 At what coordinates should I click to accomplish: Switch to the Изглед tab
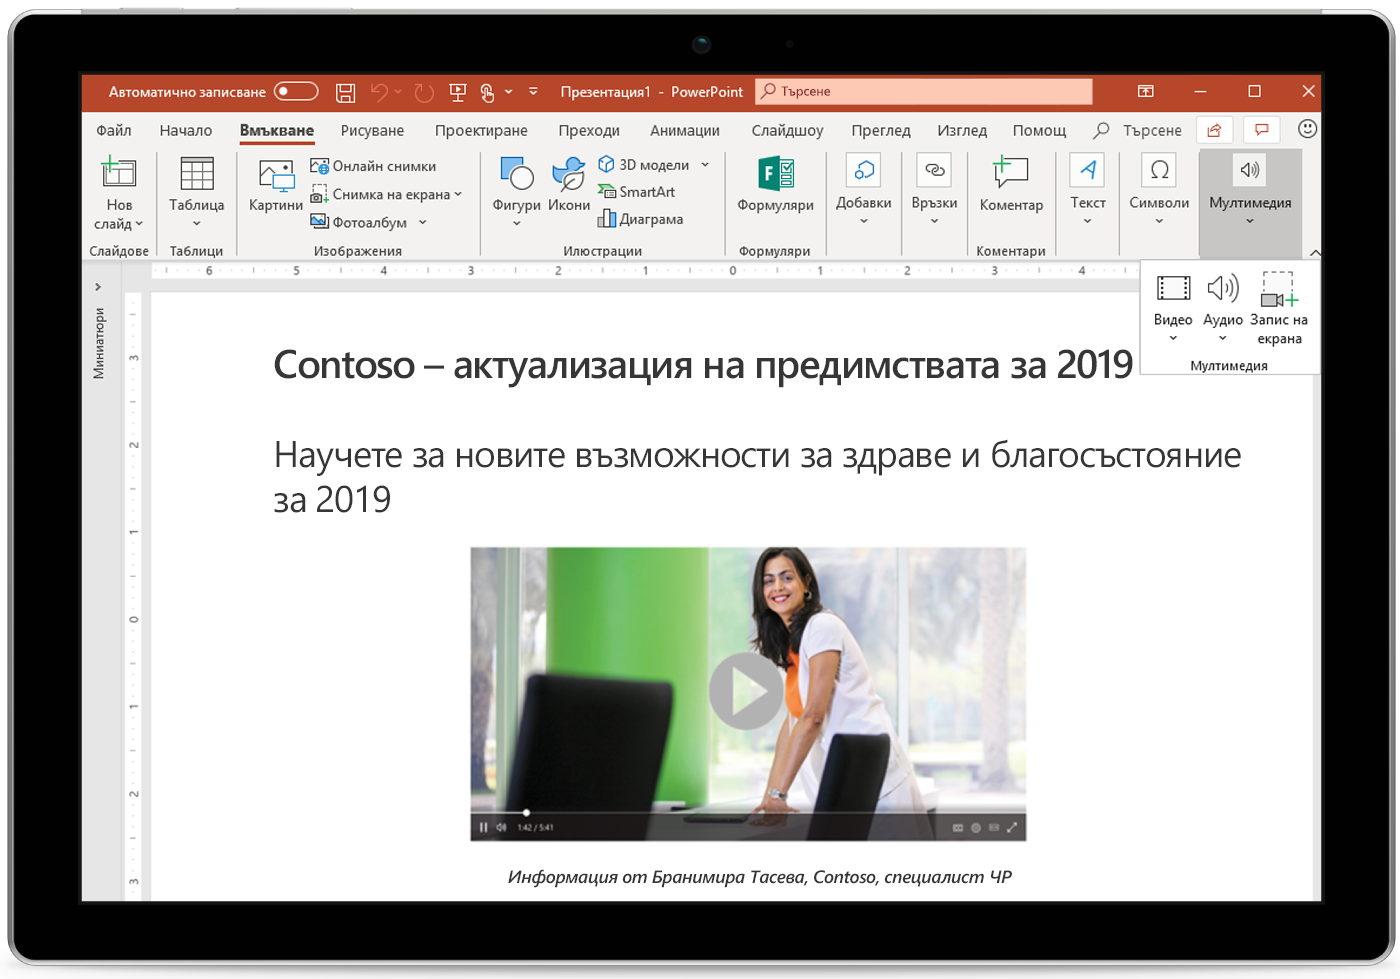tap(962, 130)
